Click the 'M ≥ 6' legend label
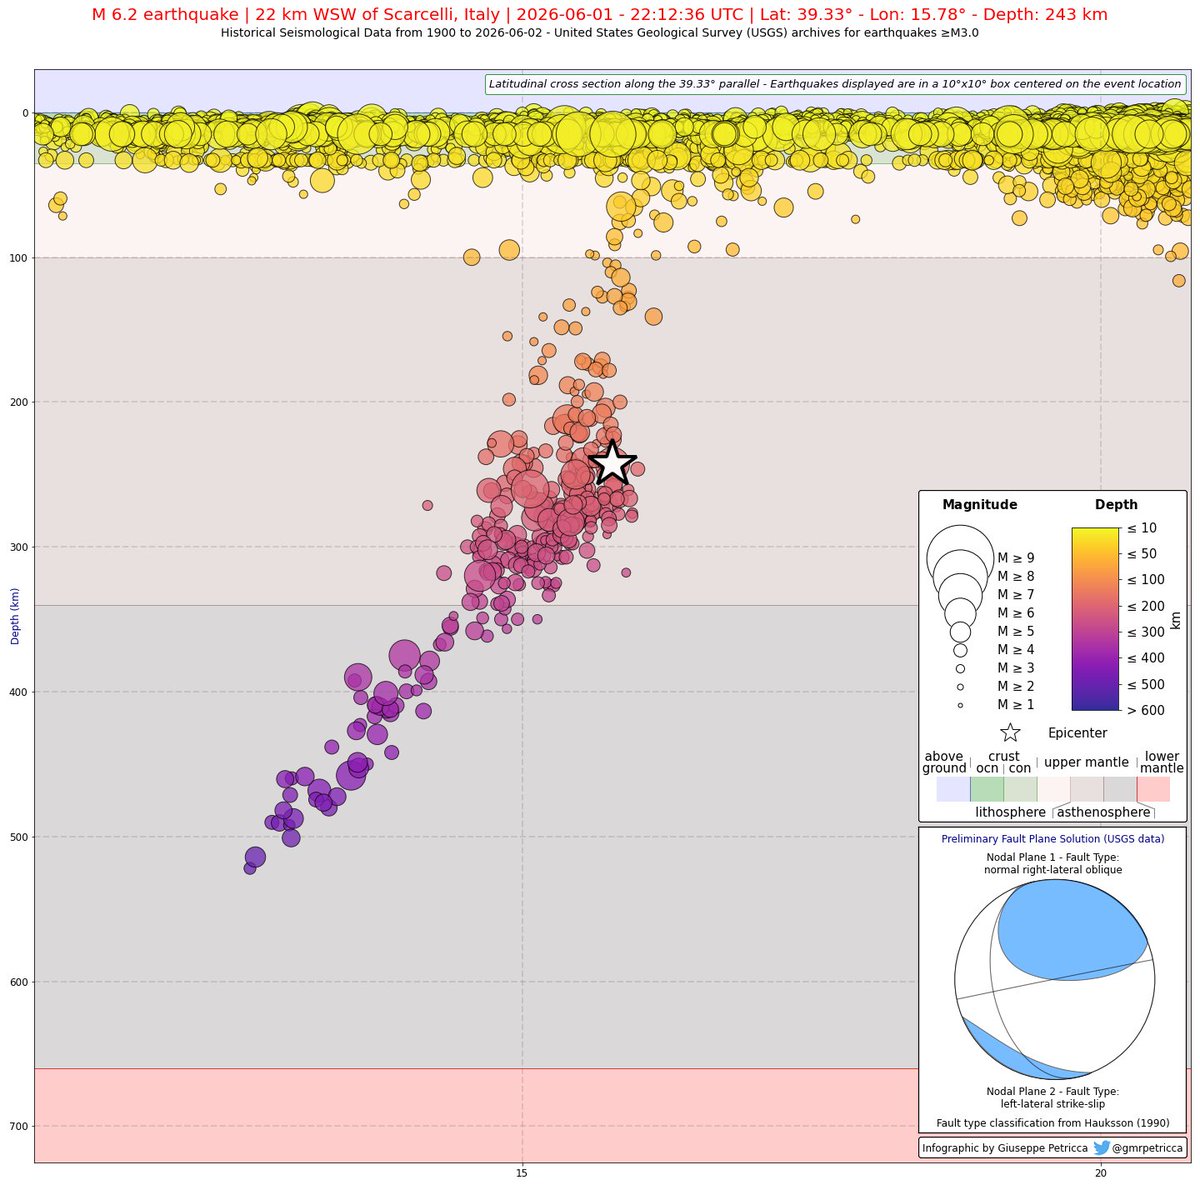 pyautogui.click(x=1016, y=613)
